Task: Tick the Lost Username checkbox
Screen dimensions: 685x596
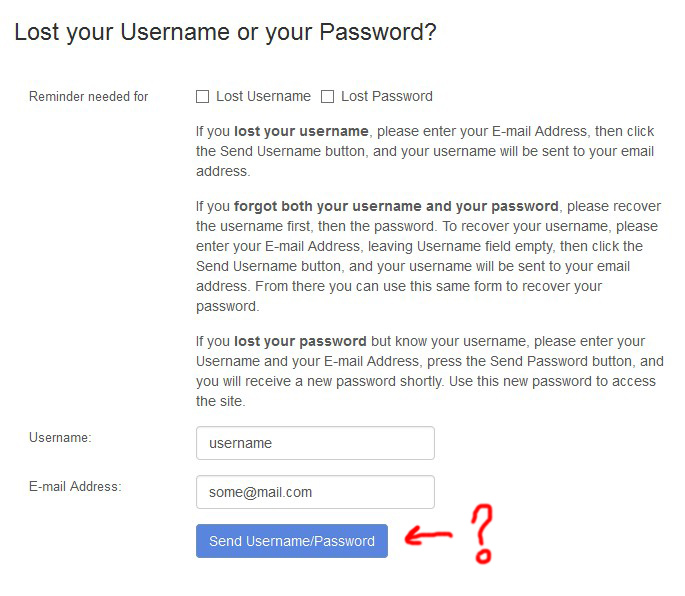Action: pos(202,97)
